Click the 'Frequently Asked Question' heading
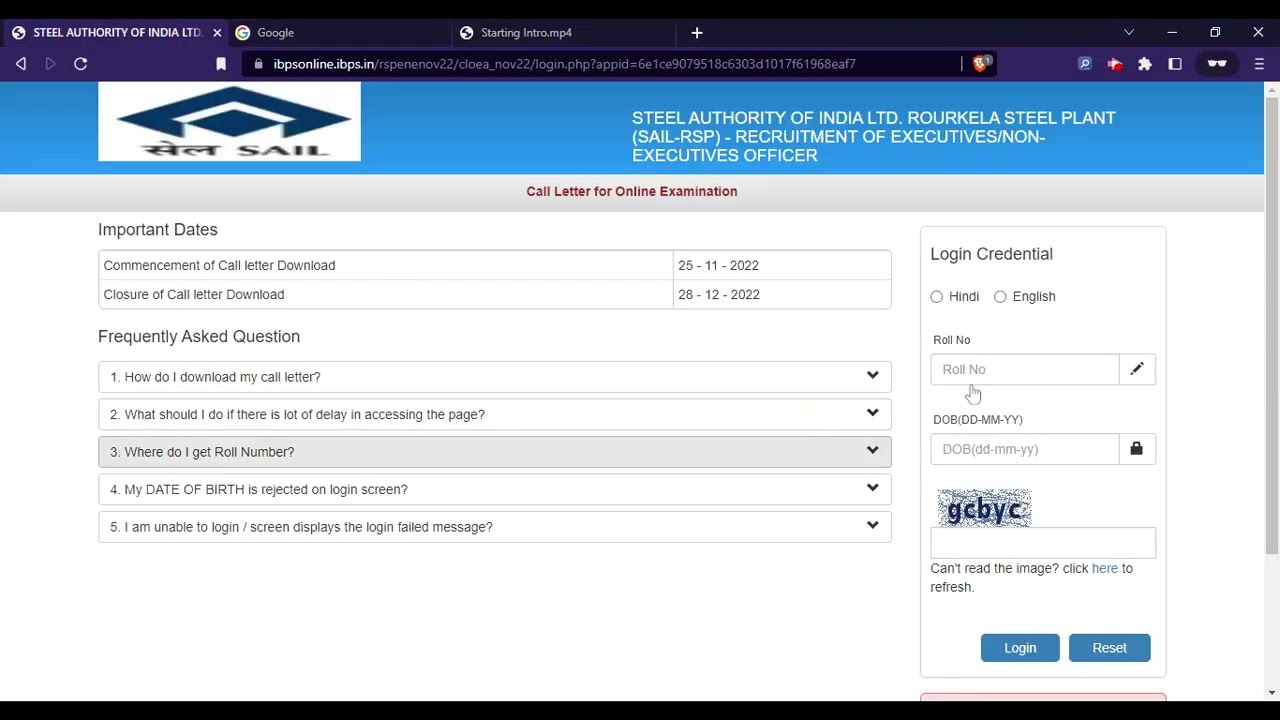 199,337
